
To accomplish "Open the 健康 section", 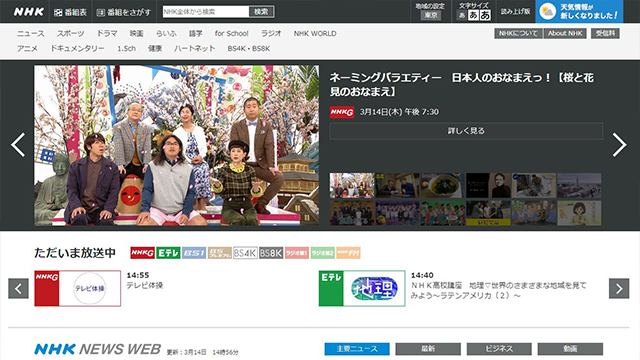I will (x=155, y=49).
